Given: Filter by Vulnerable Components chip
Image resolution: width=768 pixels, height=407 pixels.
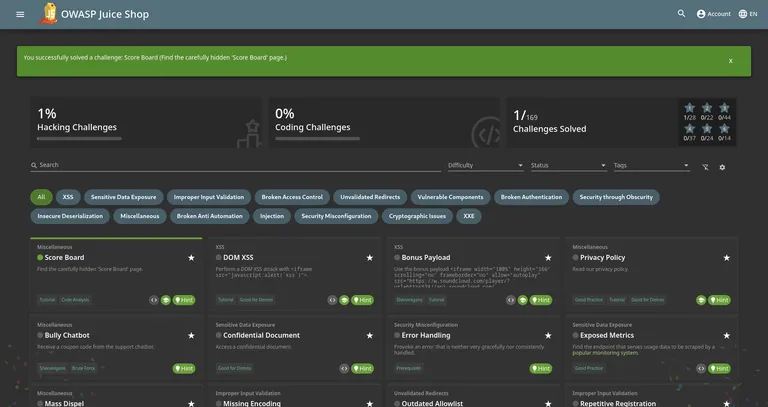Looking at the screenshot, I should tap(450, 197).
